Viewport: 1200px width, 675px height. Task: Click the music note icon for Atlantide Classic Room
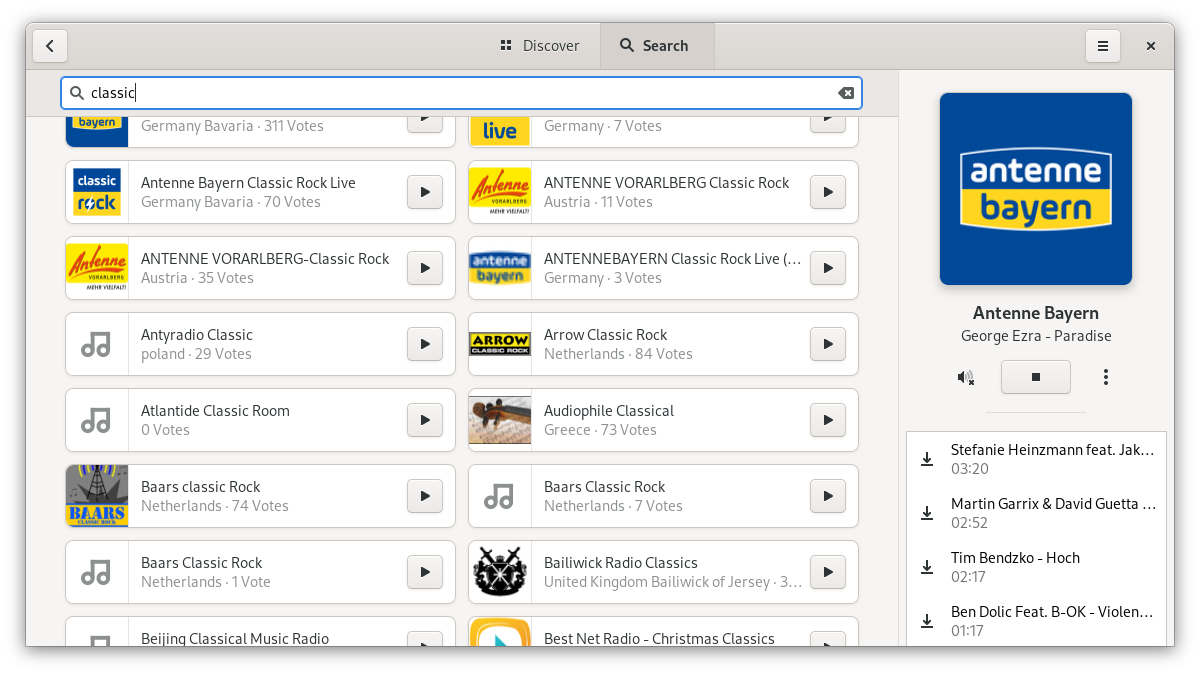coord(97,420)
